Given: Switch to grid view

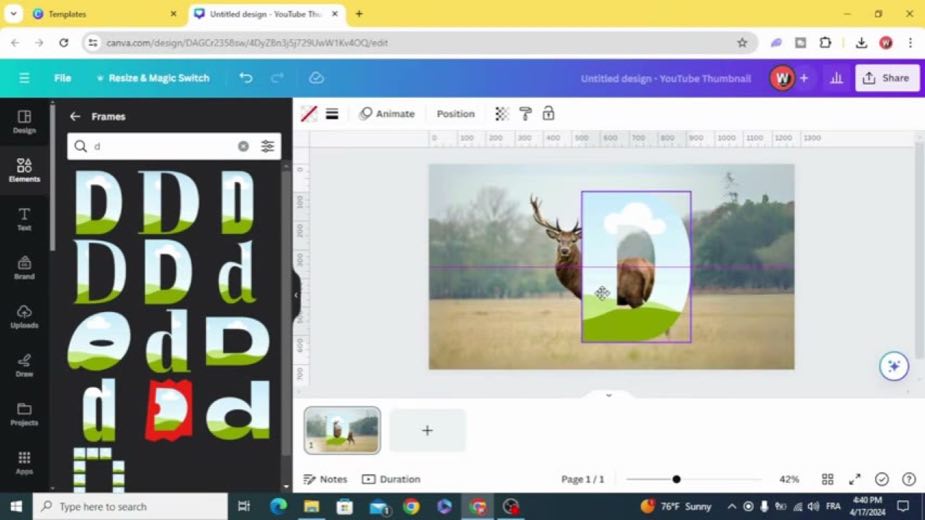Looking at the screenshot, I should pyautogui.click(x=828, y=479).
